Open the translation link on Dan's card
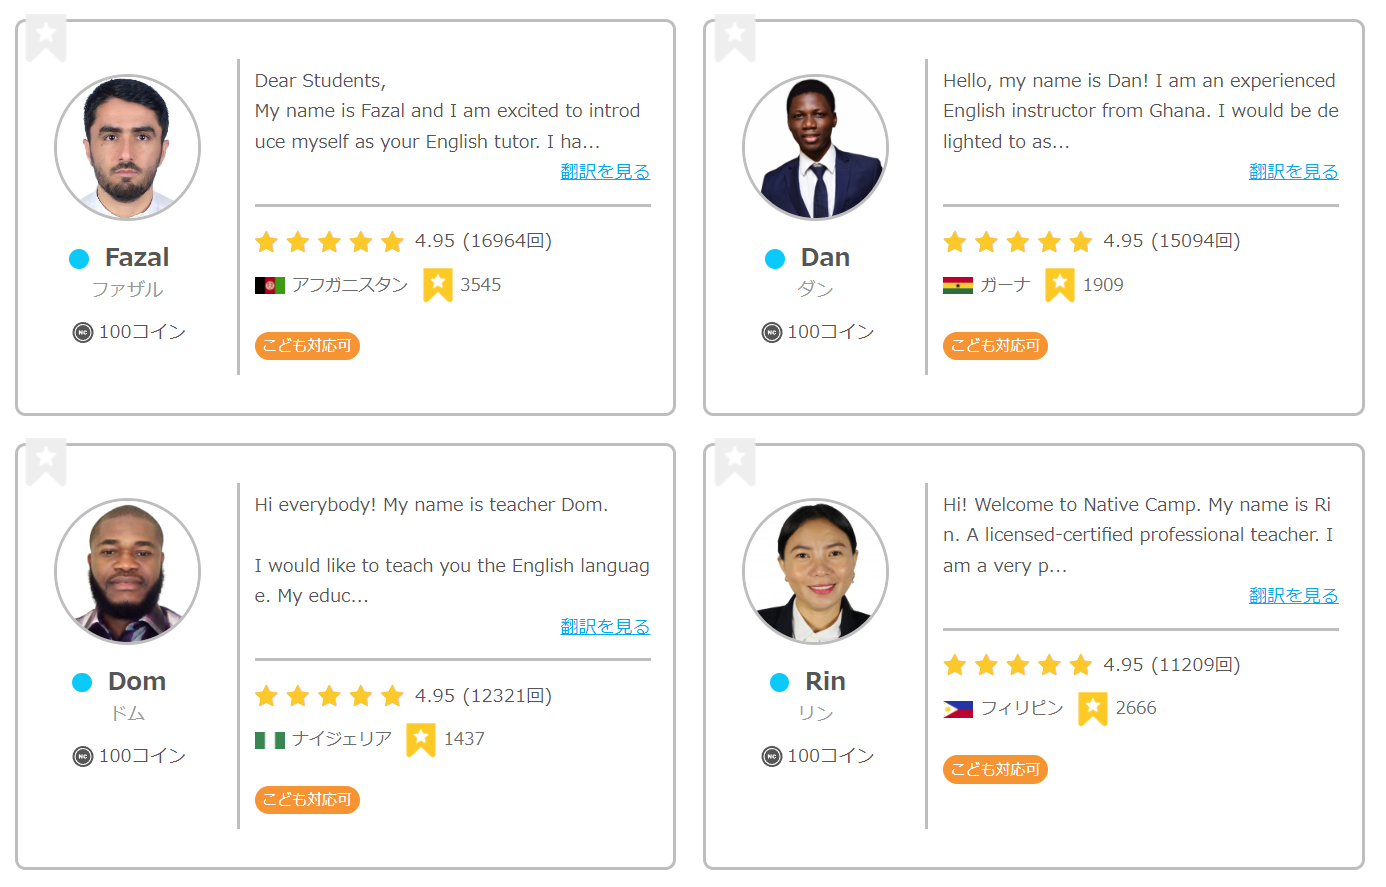This screenshot has height=887, width=1386. coord(1293,172)
